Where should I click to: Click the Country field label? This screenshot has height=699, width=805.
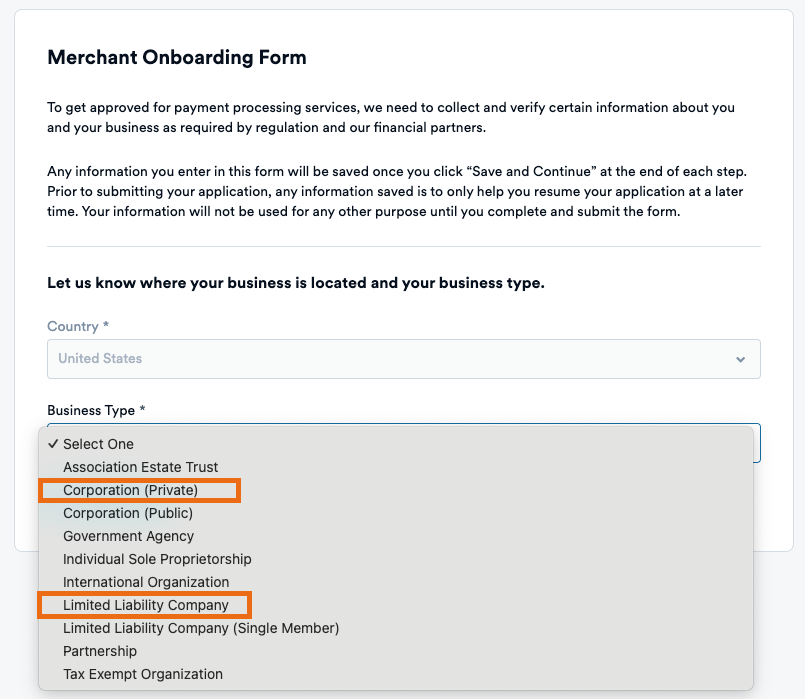point(73,327)
